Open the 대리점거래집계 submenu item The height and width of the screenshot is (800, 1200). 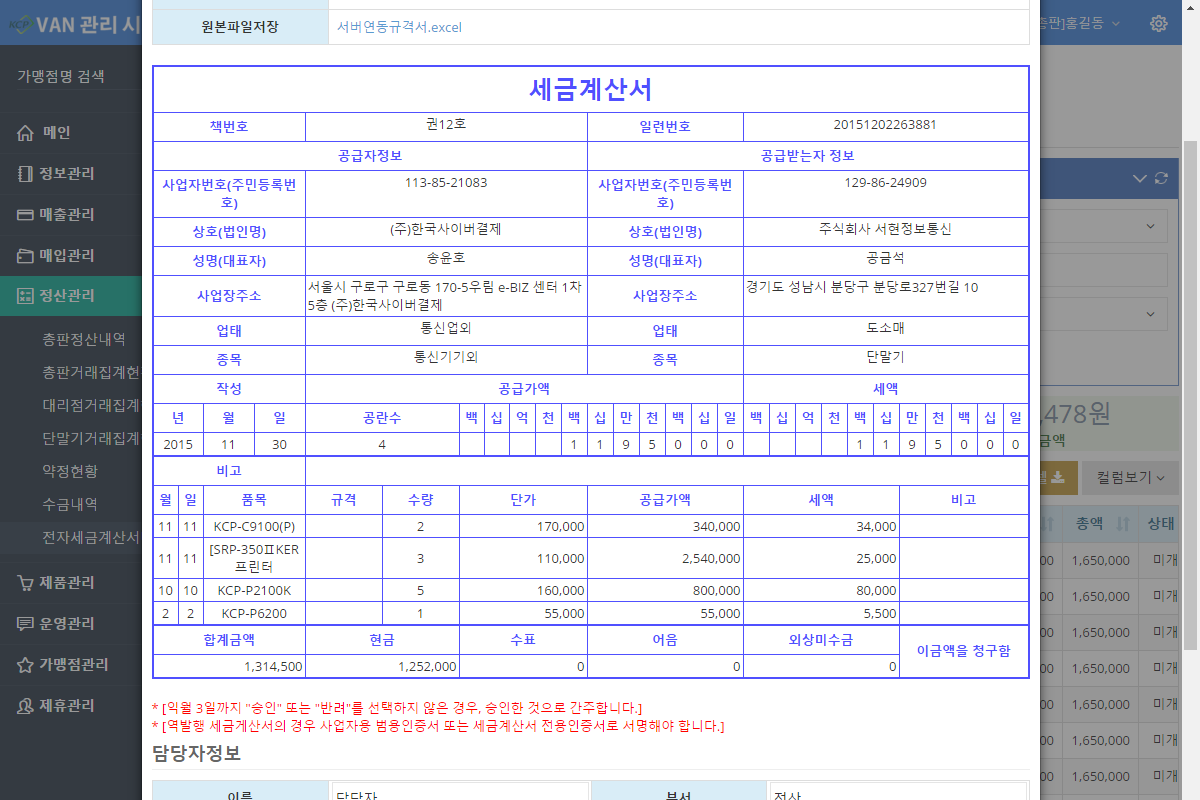click(91, 405)
